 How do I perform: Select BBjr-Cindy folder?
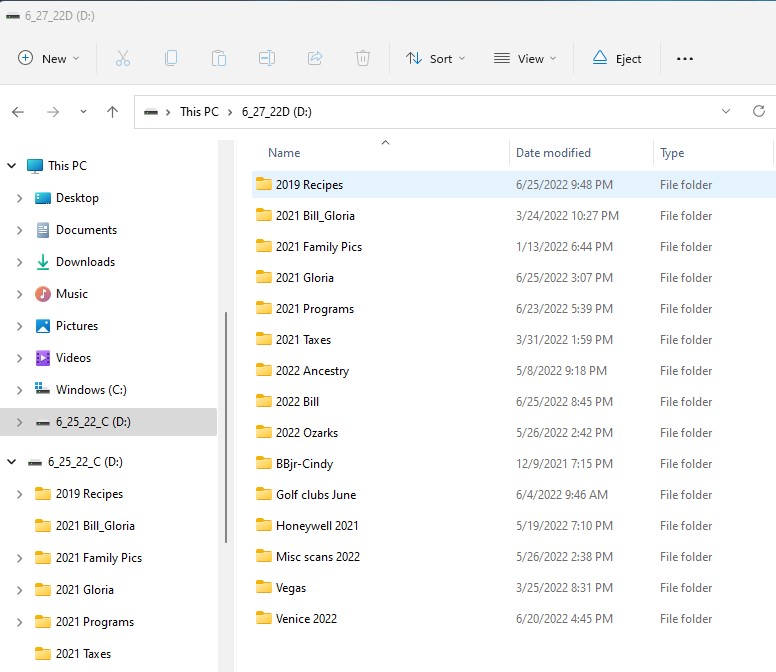coord(304,464)
